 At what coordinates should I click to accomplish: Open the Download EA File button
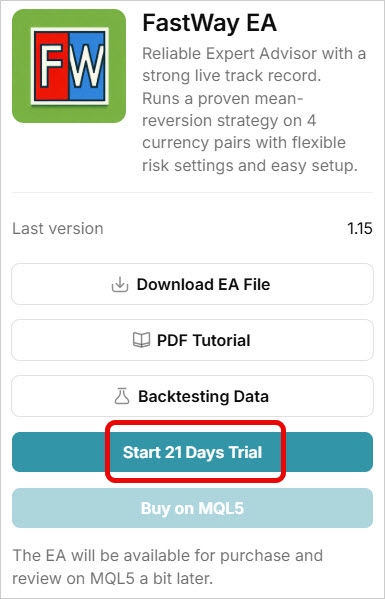click(x=192, y=284)
